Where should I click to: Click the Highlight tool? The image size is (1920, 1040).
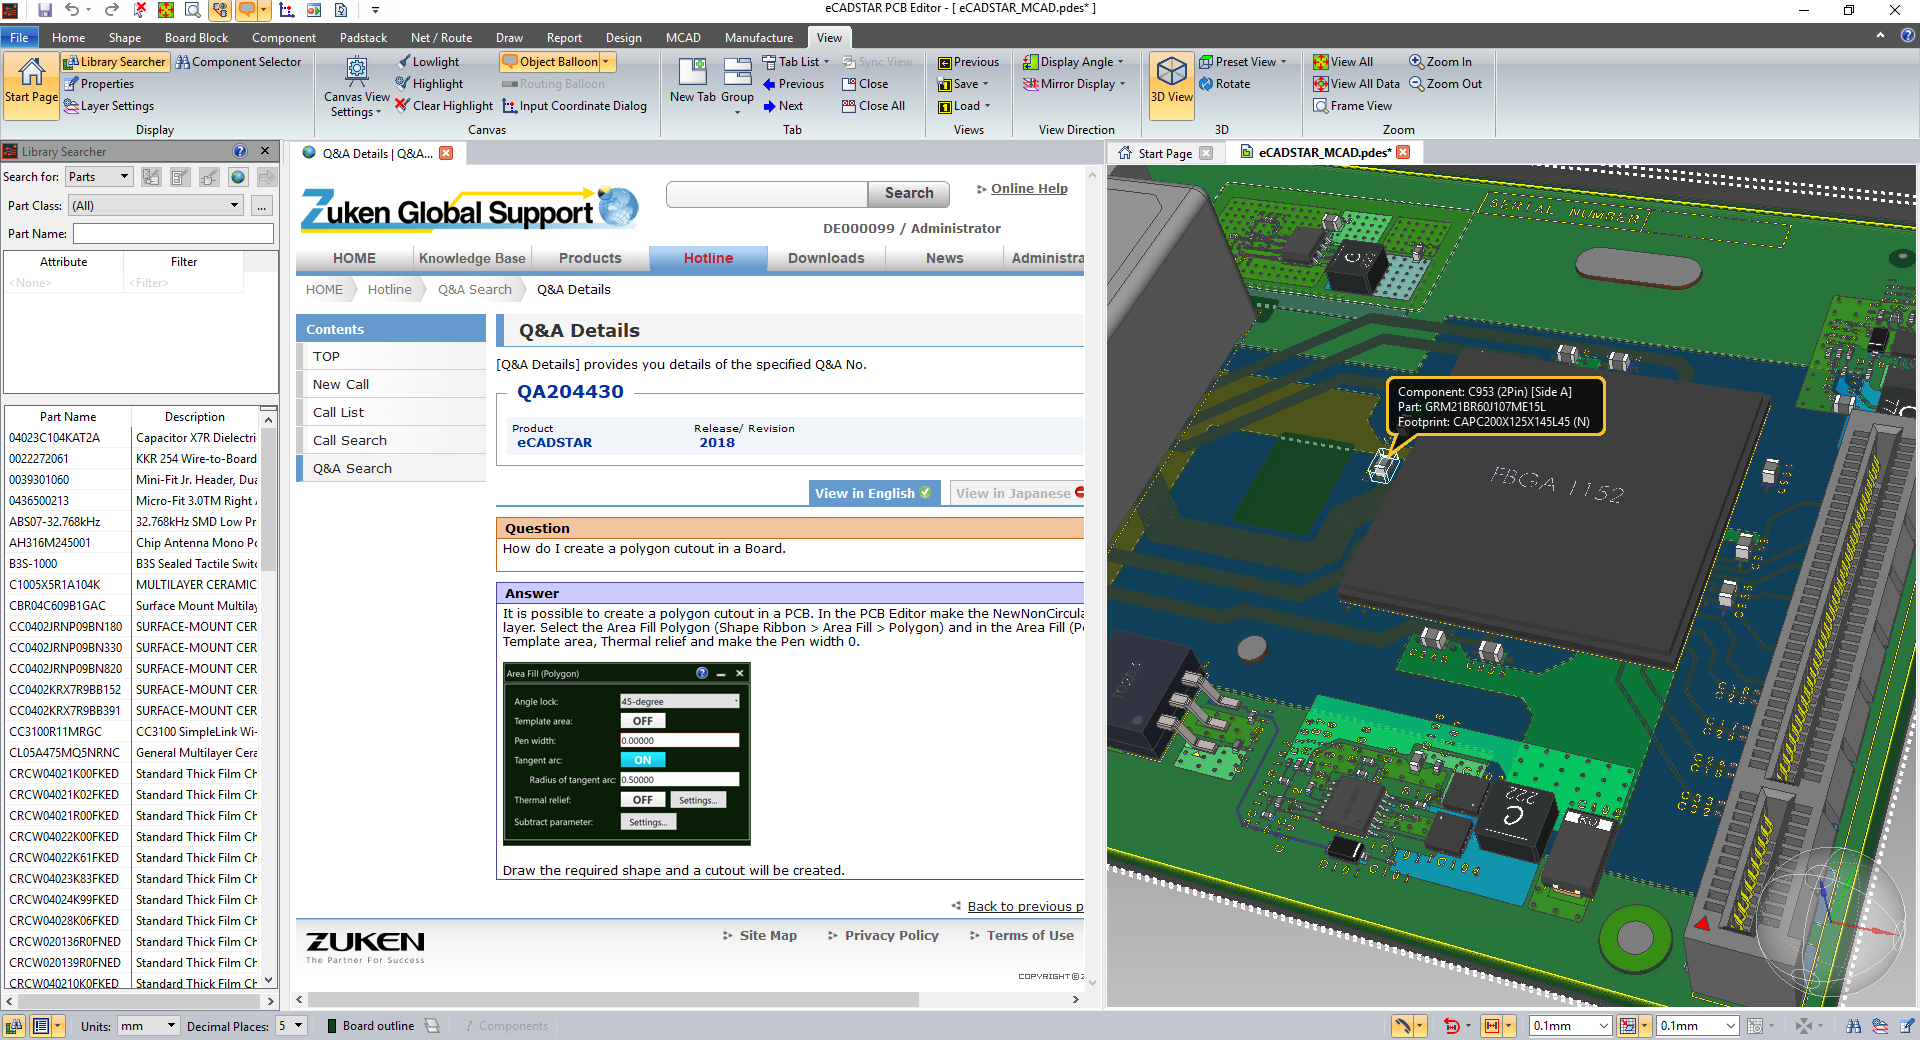(x=429, y=84)
